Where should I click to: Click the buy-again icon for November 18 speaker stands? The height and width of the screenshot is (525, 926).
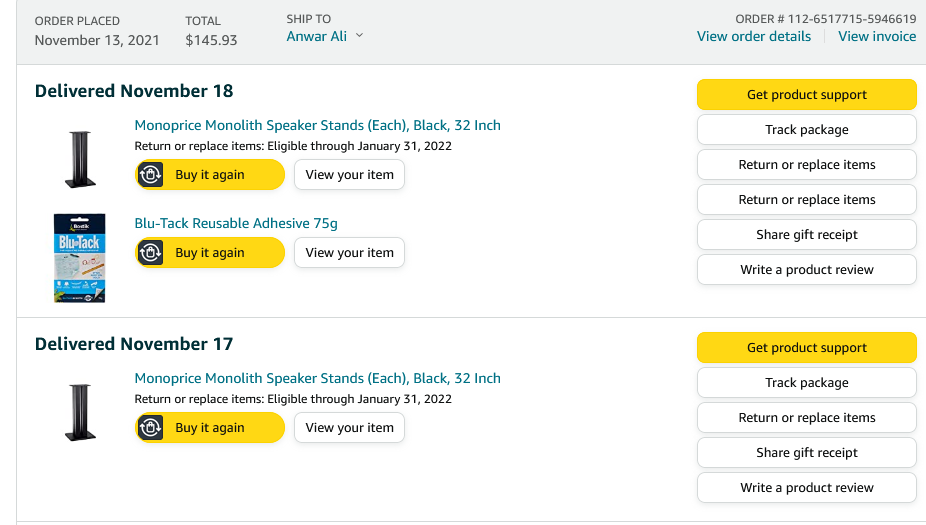coord(150,175)
